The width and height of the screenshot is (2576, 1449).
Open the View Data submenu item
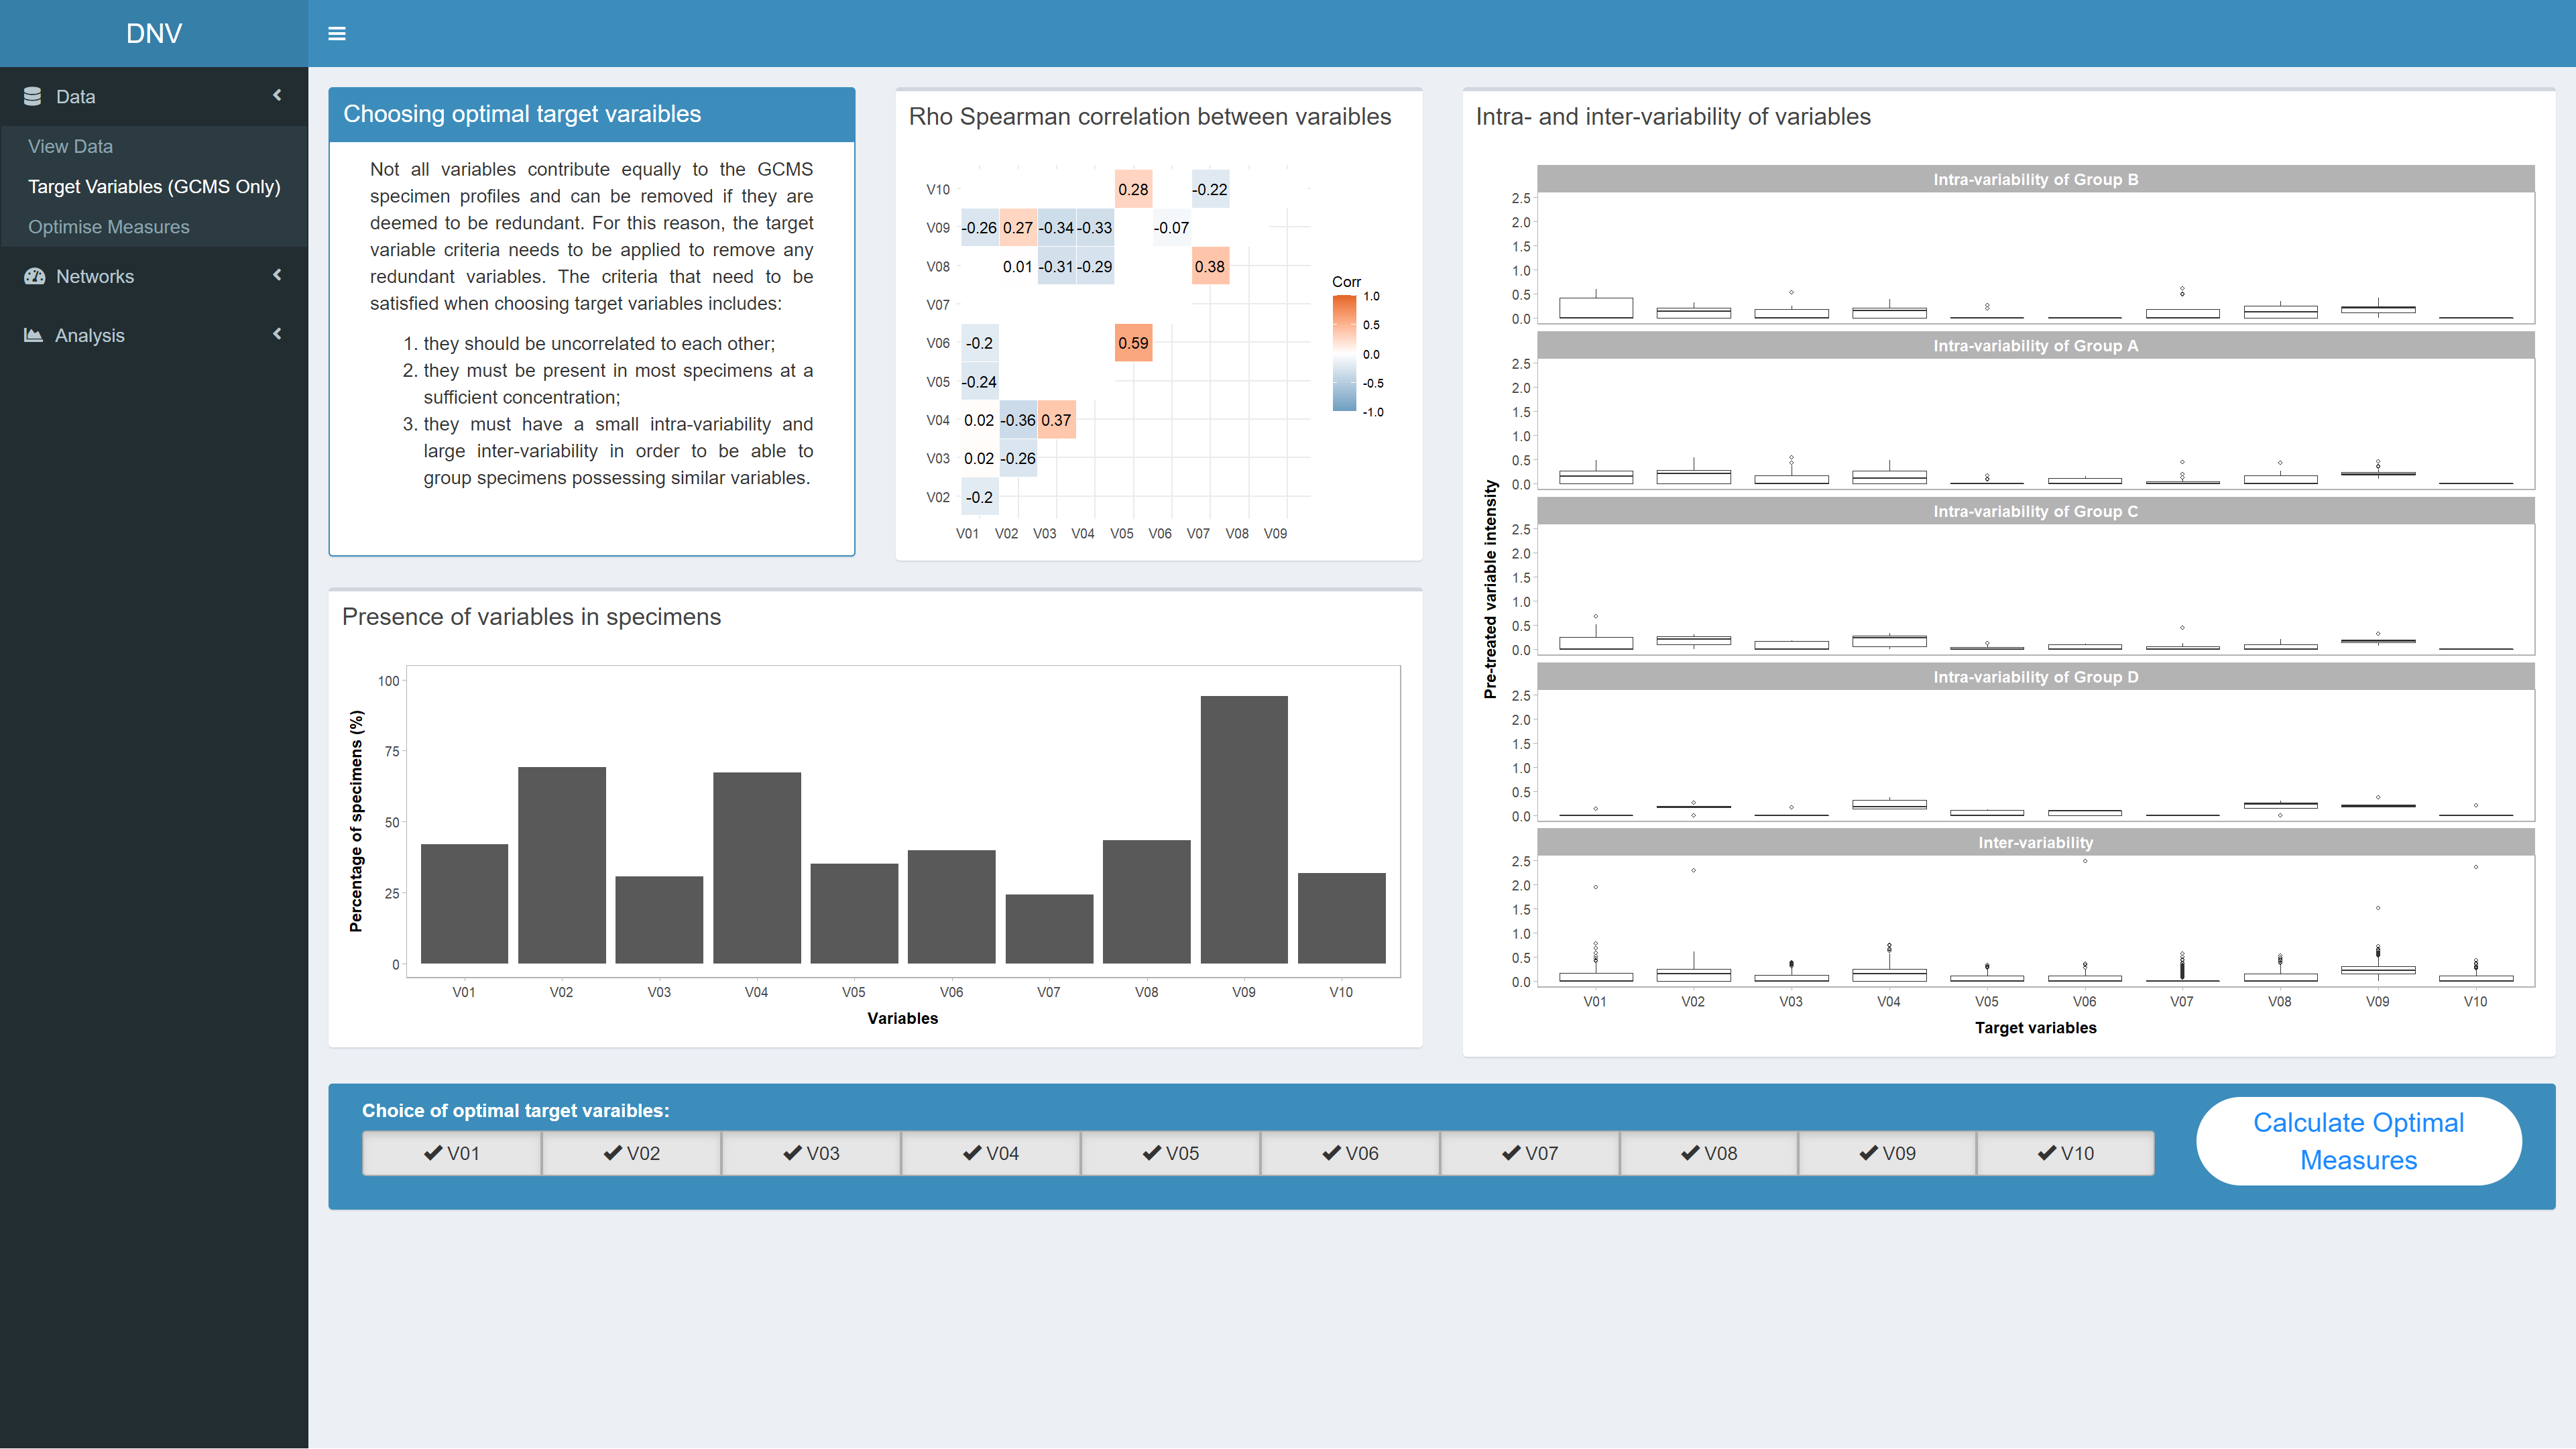[x=70, y=146]
